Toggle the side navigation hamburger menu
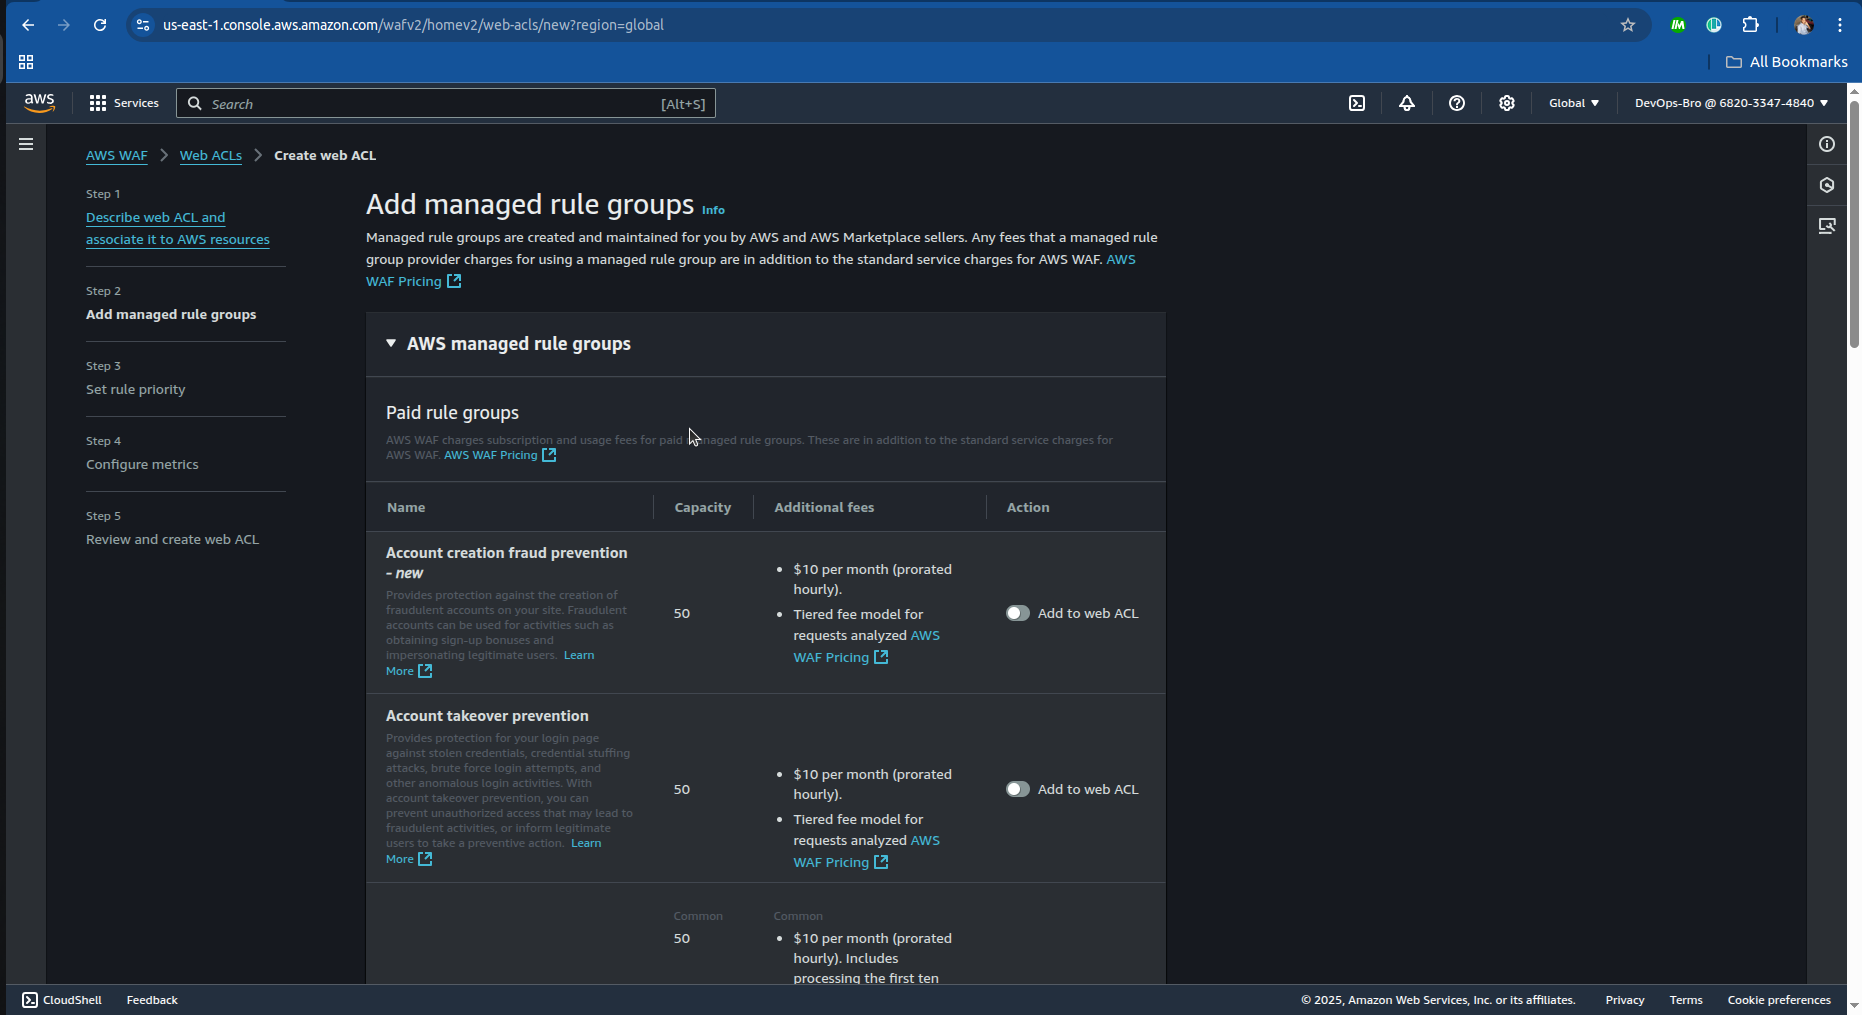 tap(26, 144)
